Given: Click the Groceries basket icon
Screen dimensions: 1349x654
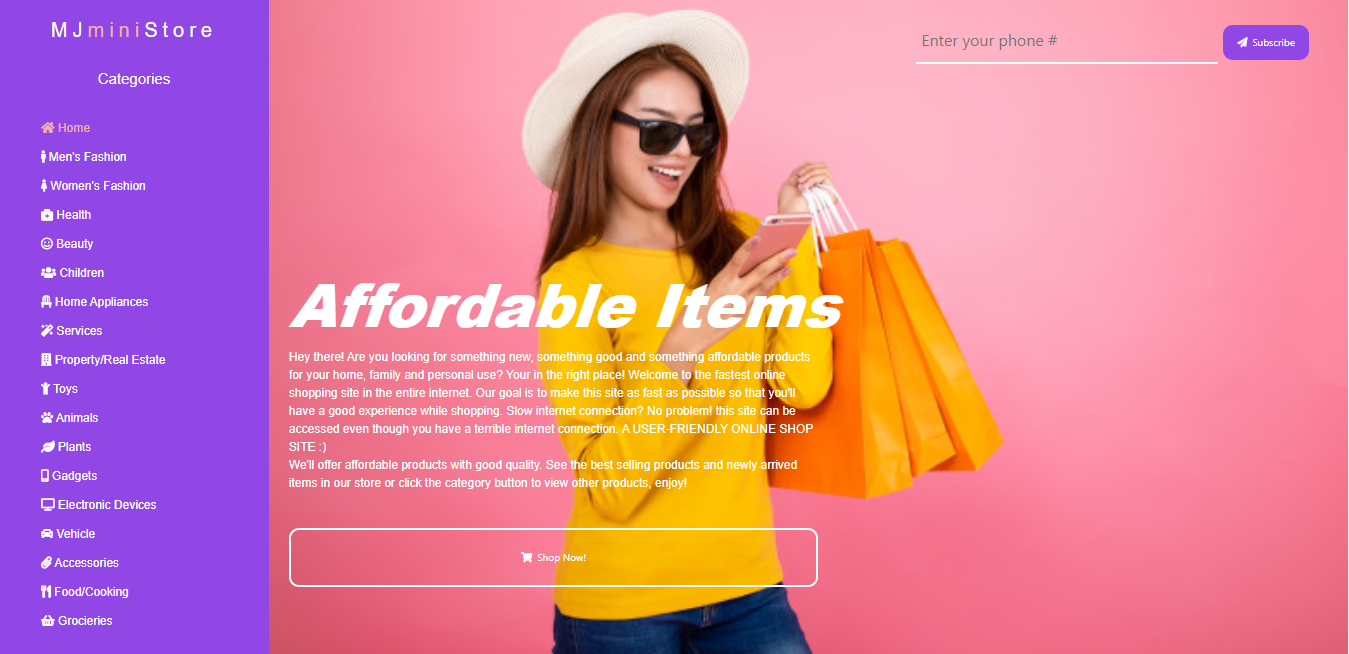Looking at the screenshot, I should pos(47,621).
